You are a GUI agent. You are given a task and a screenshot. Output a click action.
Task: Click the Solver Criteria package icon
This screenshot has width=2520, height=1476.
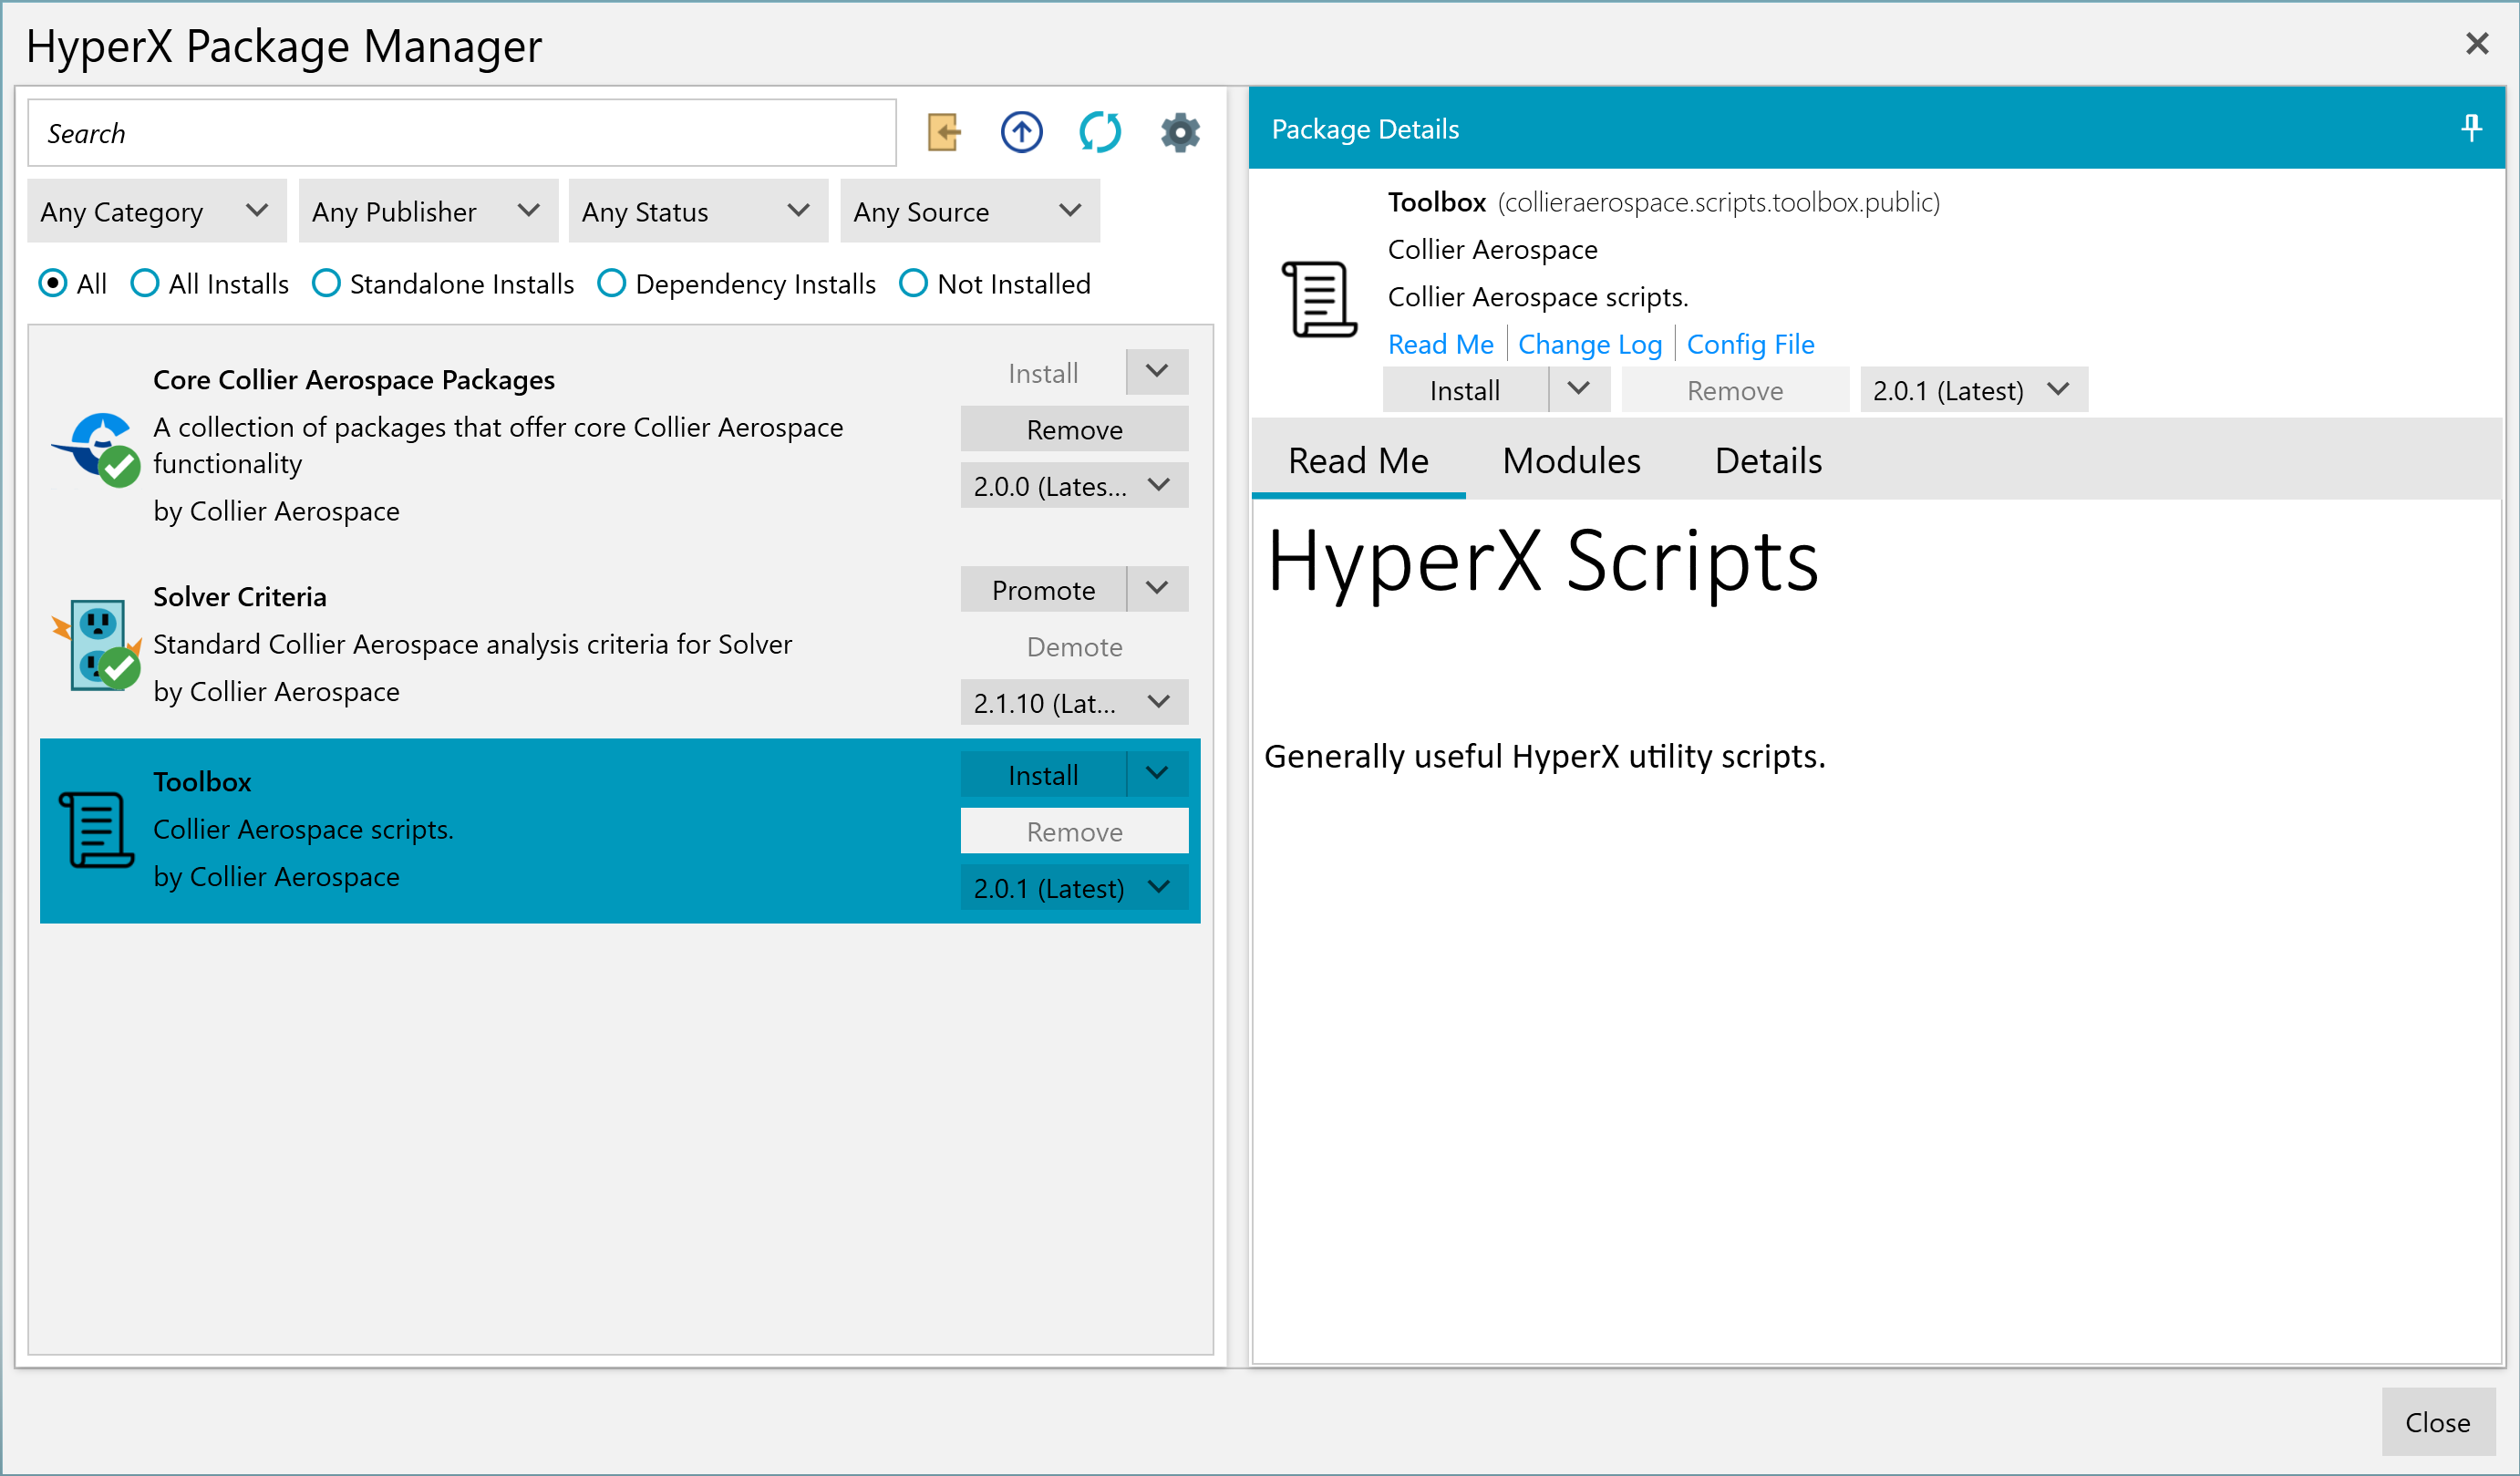point(97,644)
